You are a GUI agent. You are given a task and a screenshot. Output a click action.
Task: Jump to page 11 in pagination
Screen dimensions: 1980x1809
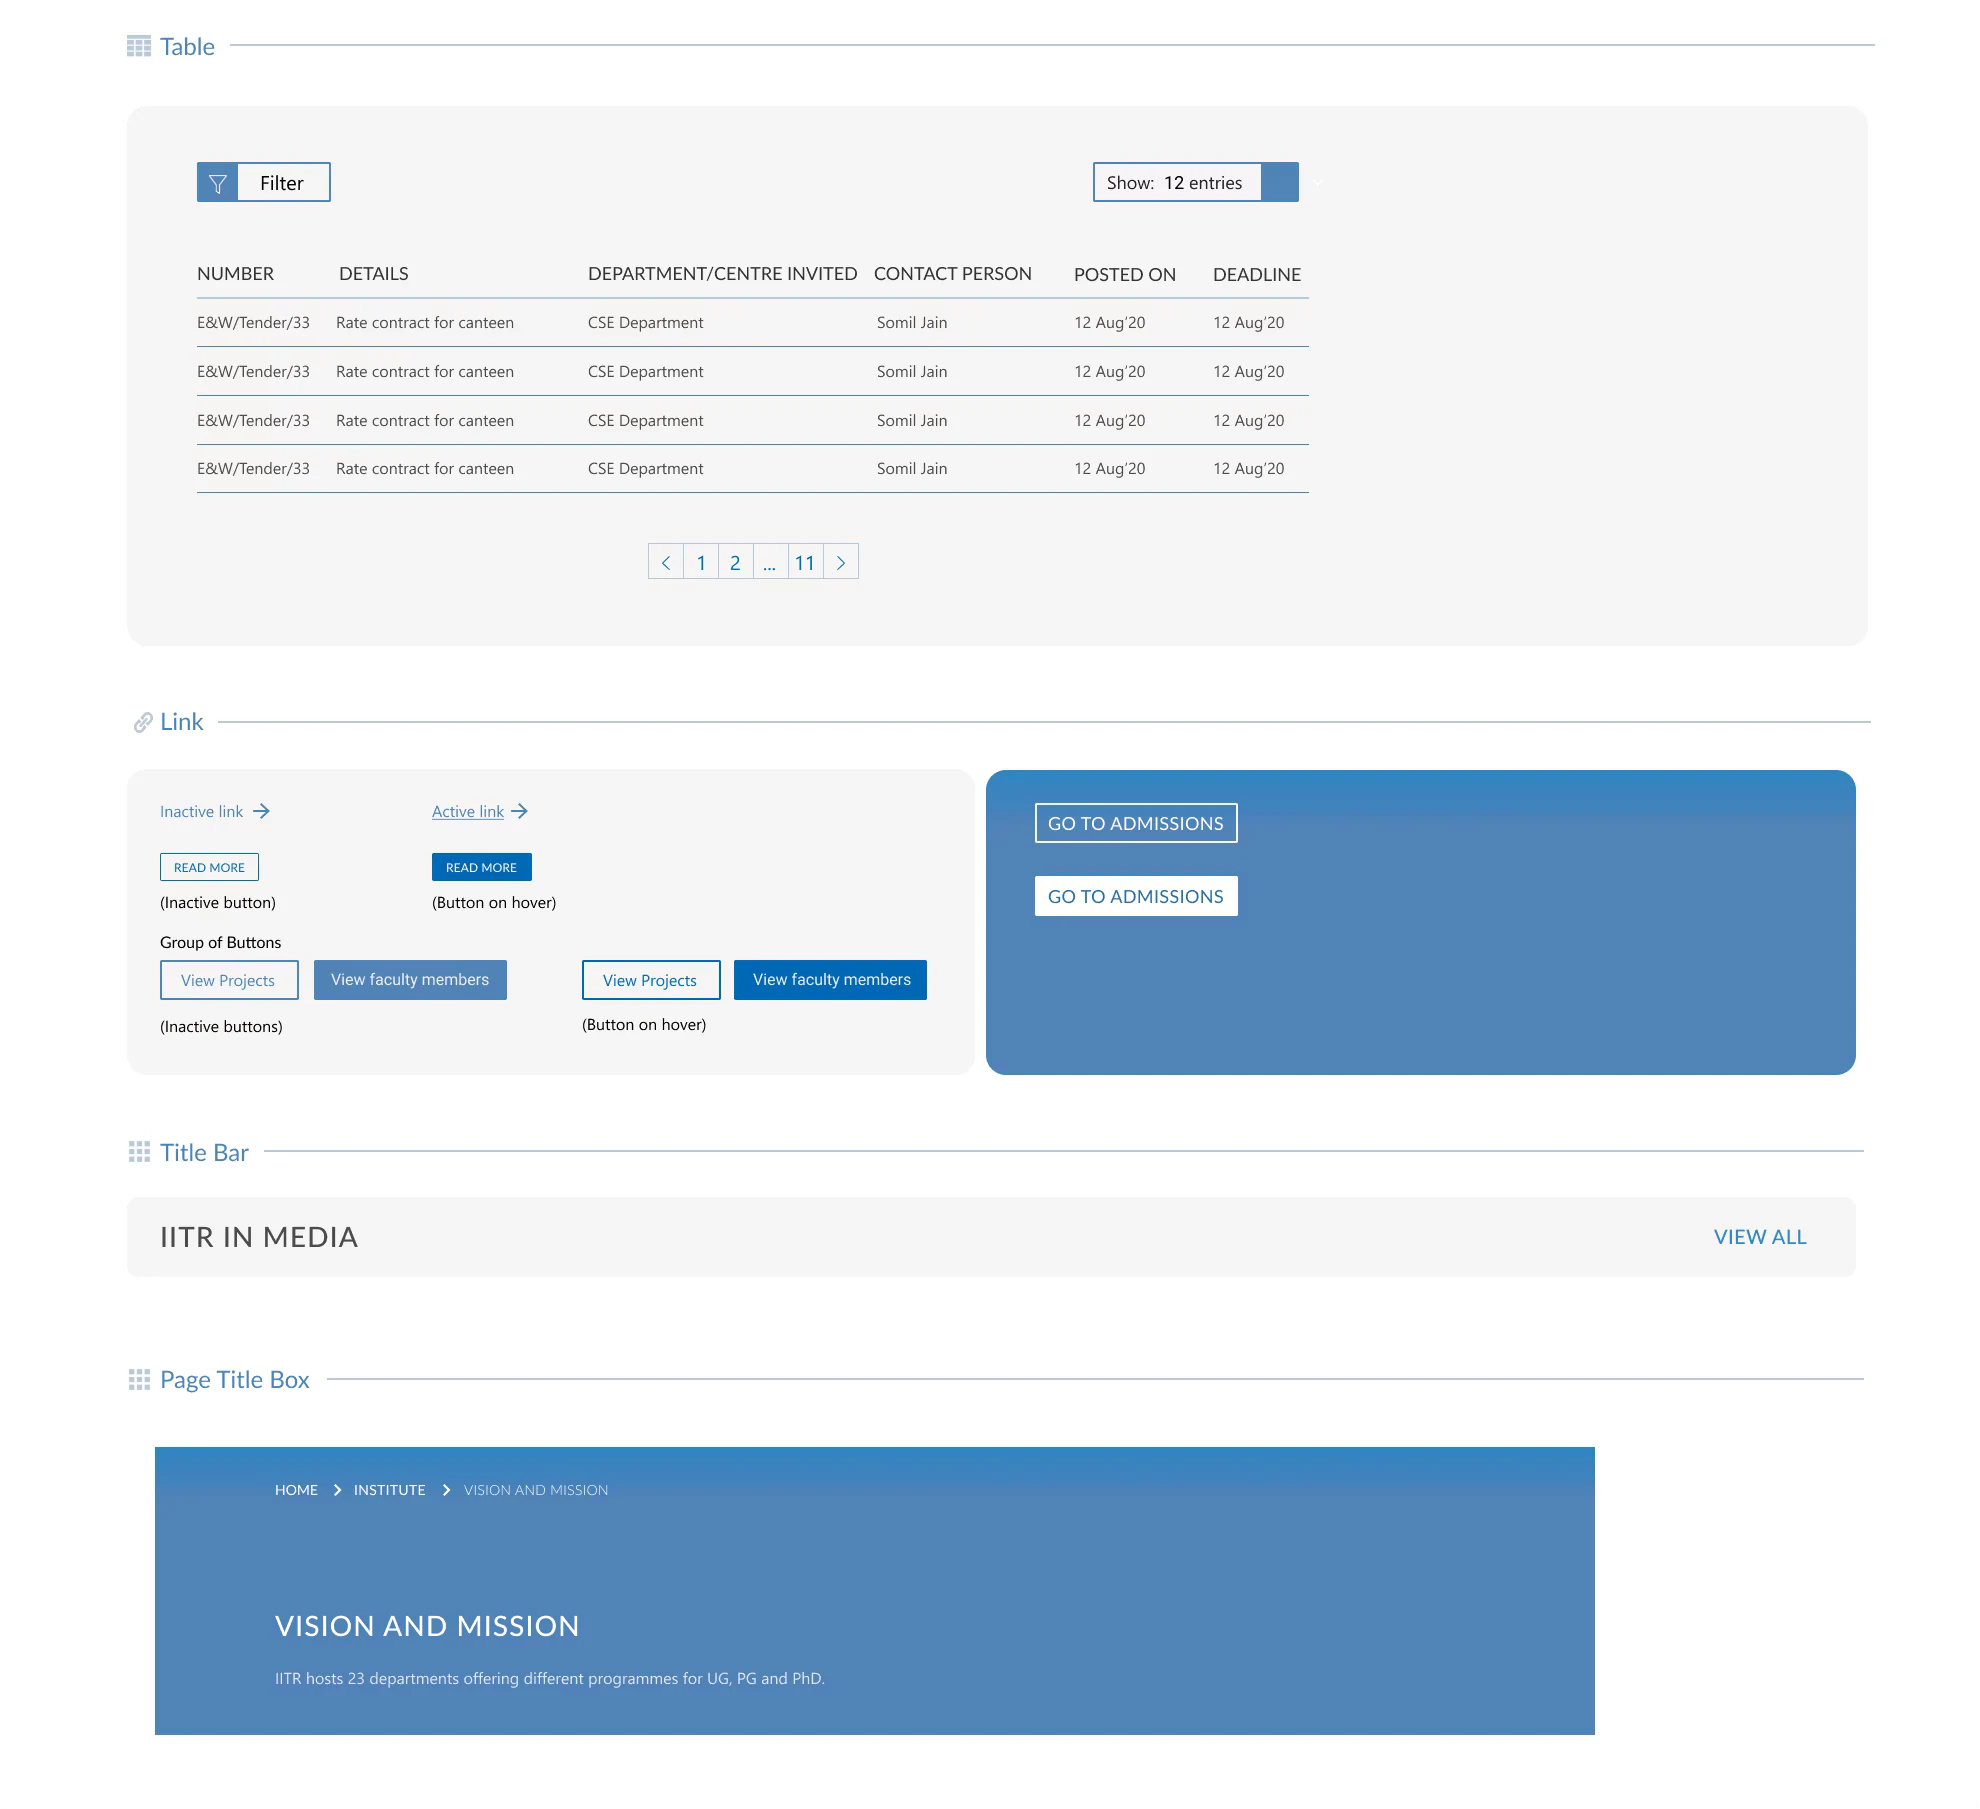[805, 562]
